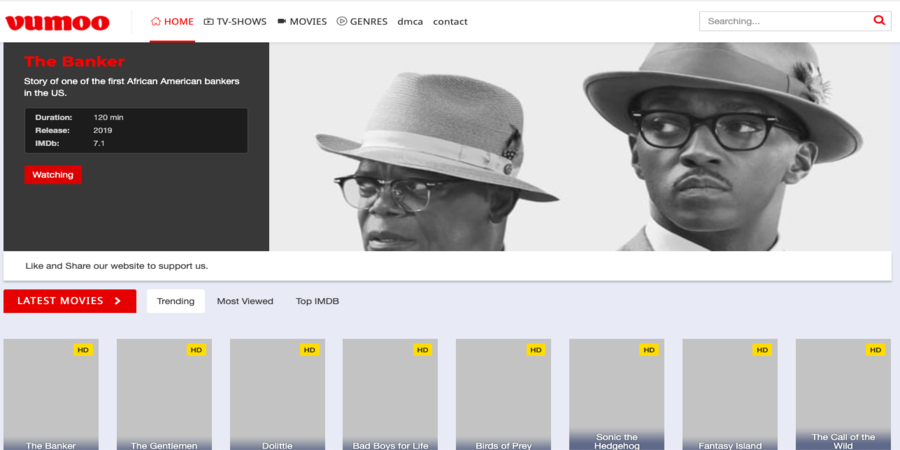Open the Birds of Prey movie card
900x450 pixels.
coord(503,394)
